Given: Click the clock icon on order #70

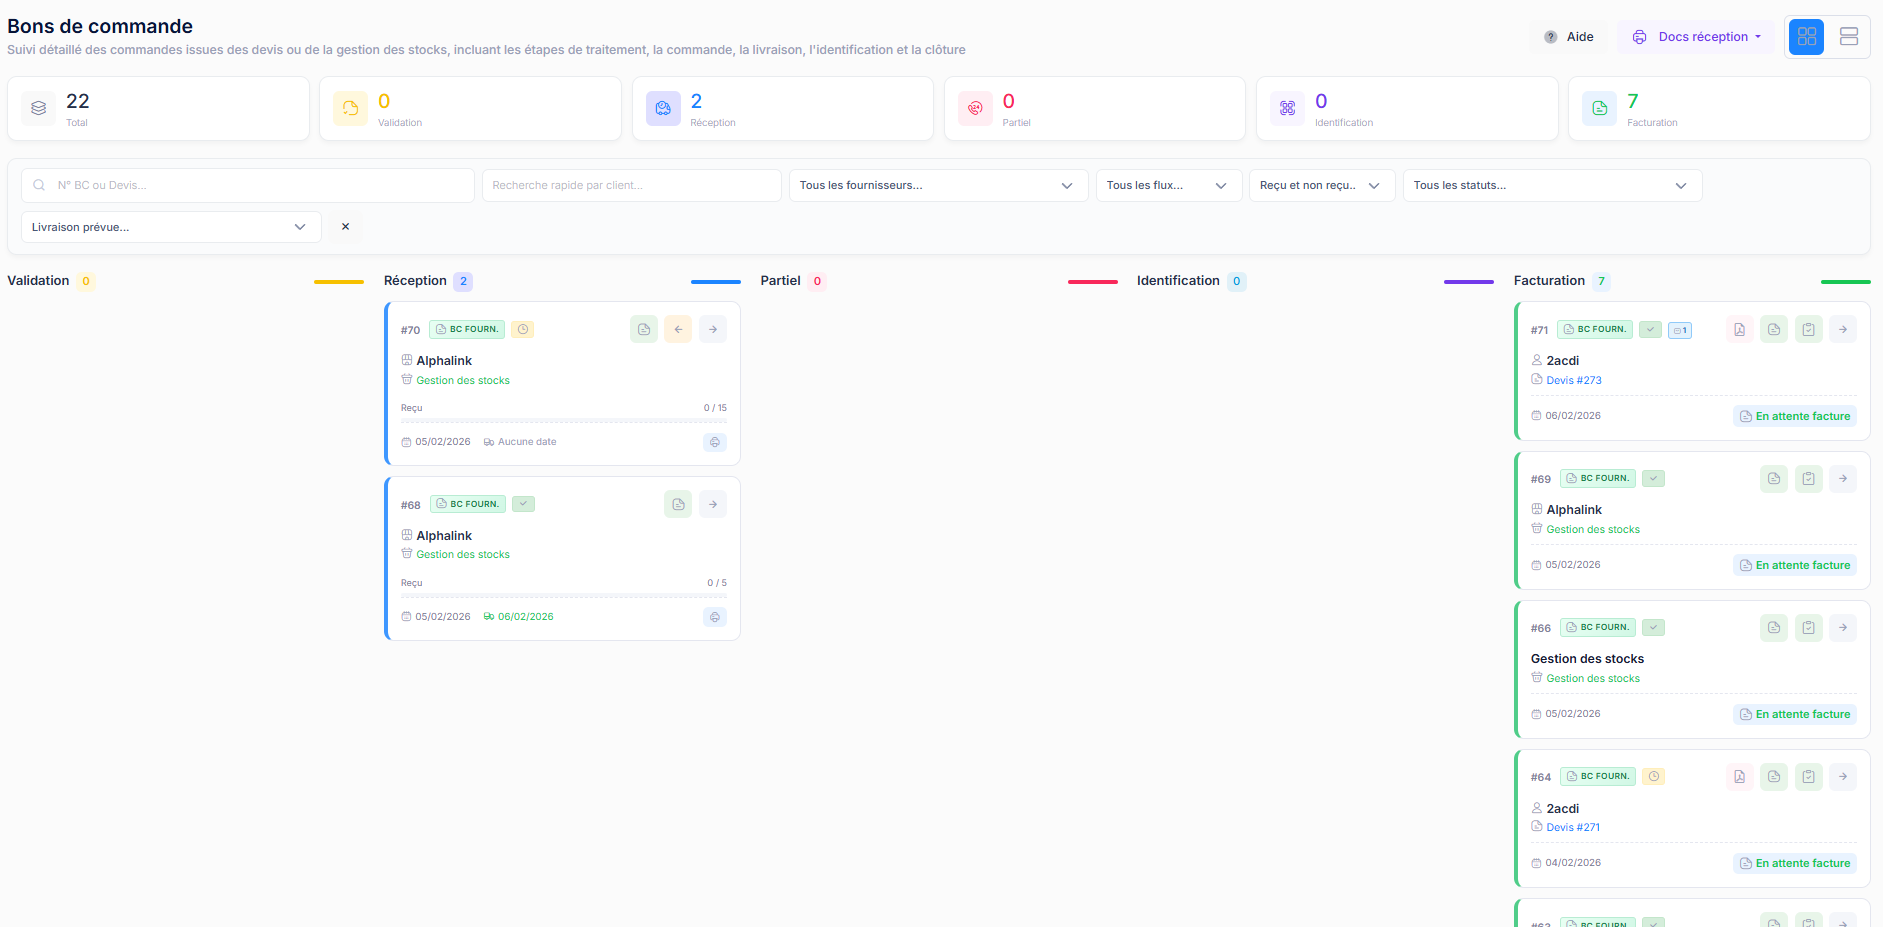Looking at the screenshot, I should (523, 329).
